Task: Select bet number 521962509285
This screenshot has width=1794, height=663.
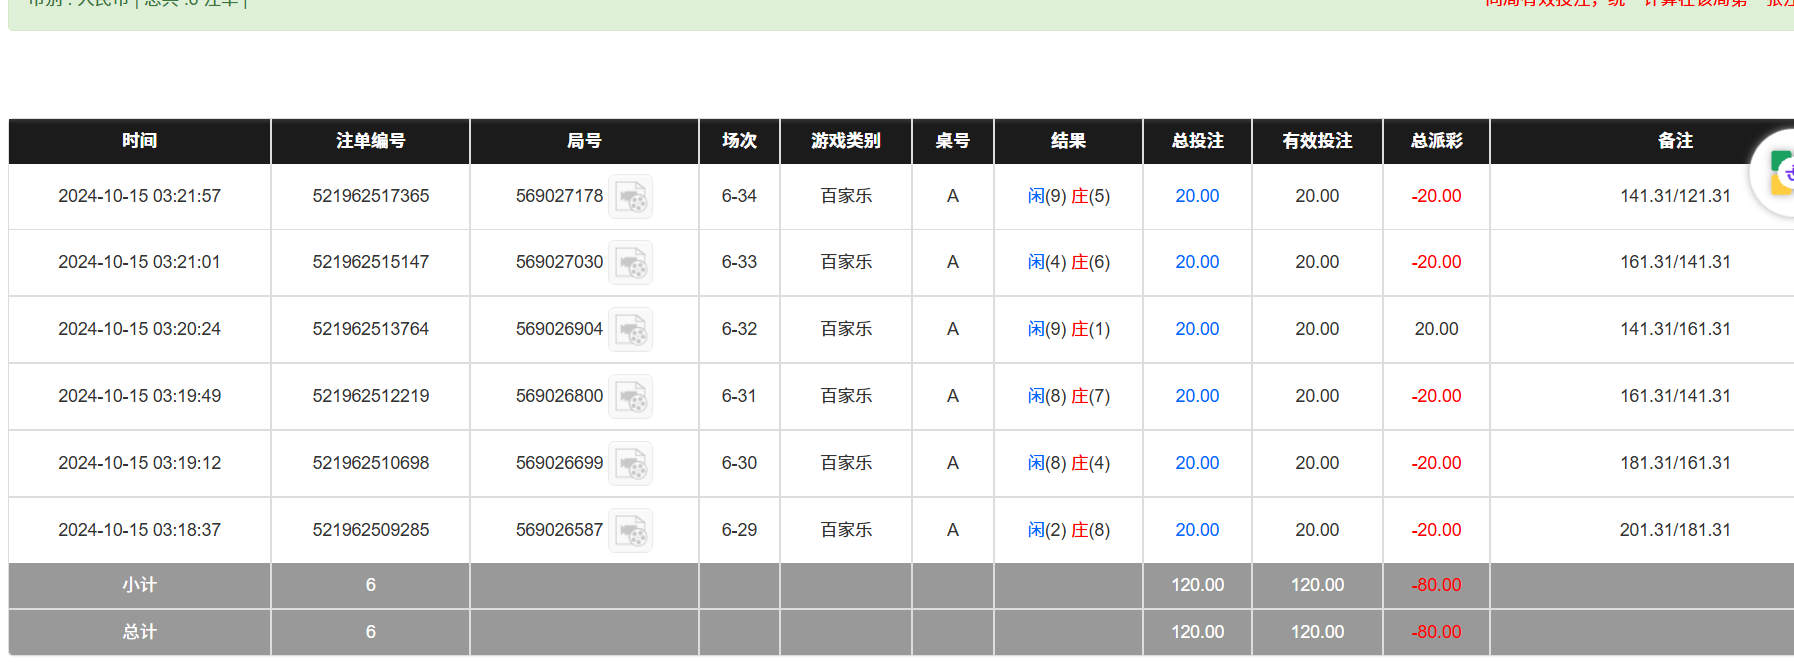Action: 370,530
